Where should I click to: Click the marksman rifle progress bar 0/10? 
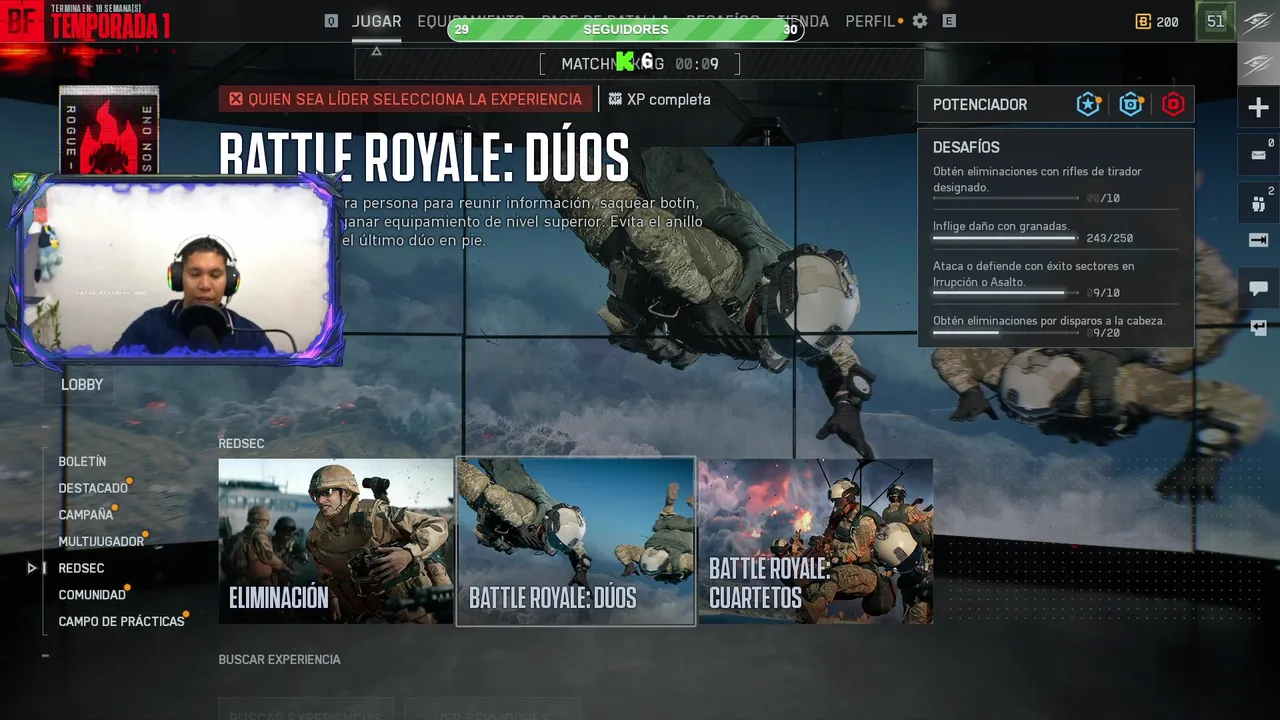[1005, 198]
